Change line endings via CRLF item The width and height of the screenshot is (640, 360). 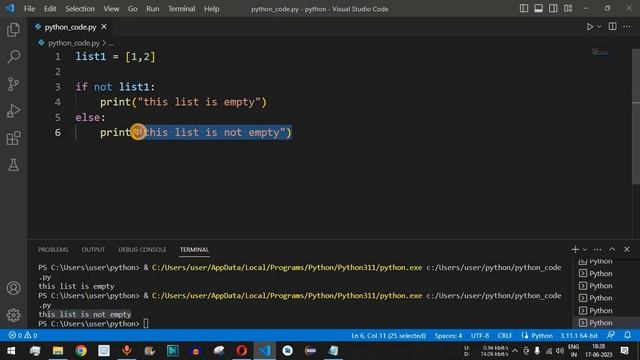point(505,336)
